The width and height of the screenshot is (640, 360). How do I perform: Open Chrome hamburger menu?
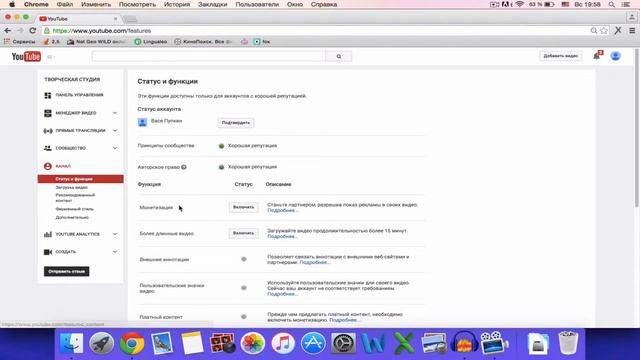[632, 31]
